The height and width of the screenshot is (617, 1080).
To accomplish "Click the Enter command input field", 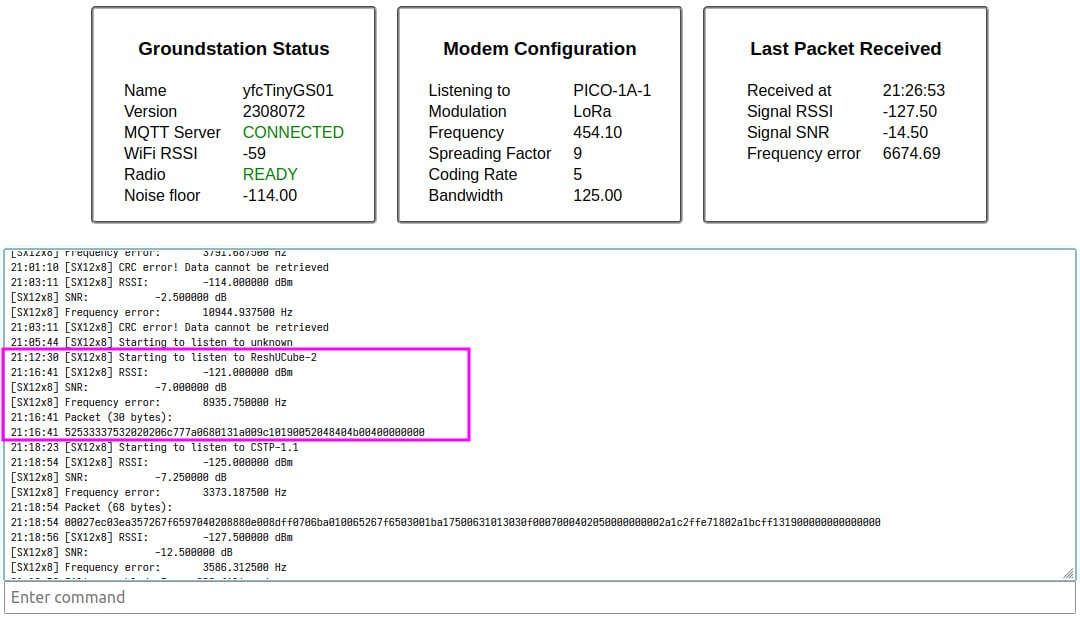I will coord(540,598).
